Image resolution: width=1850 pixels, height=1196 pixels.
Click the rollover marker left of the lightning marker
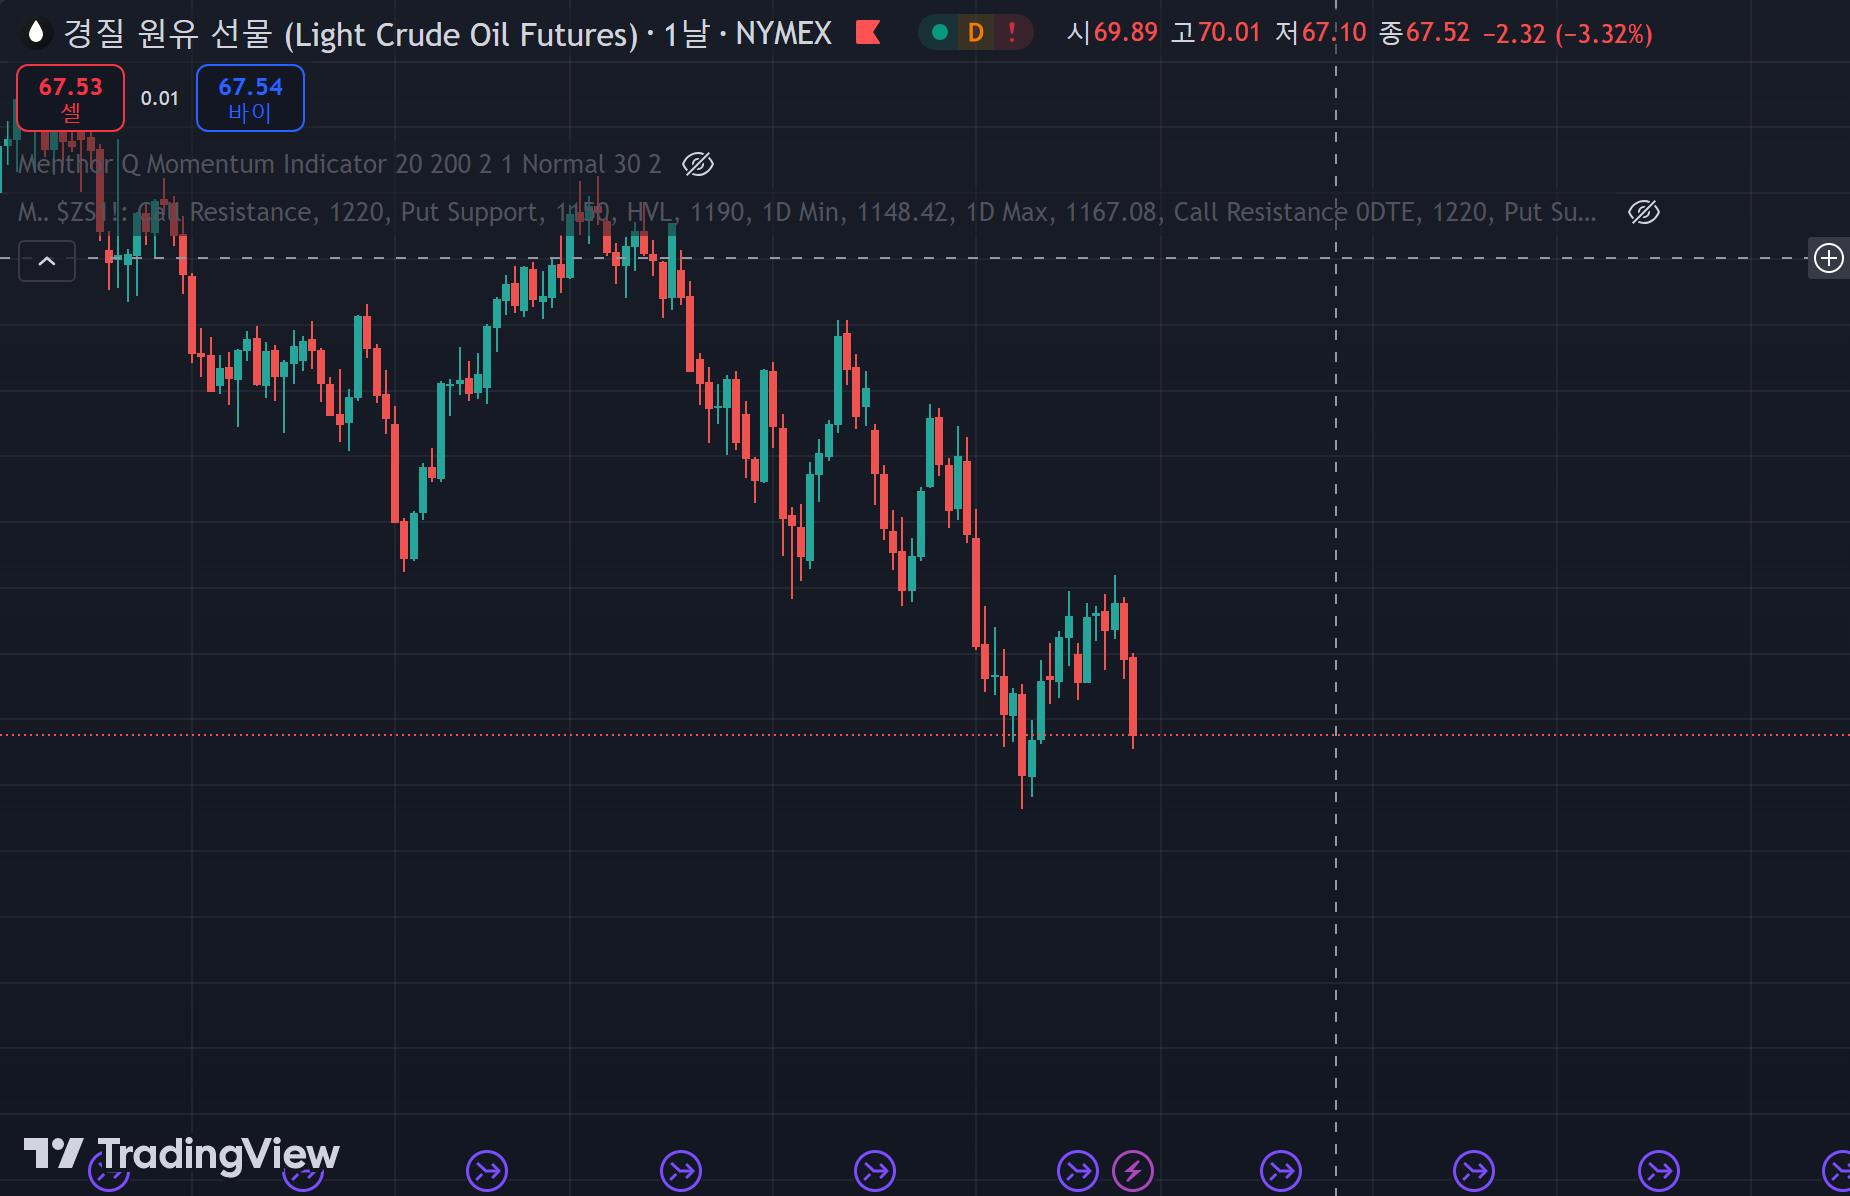pyautogui.click(x=1077, y=1170)
